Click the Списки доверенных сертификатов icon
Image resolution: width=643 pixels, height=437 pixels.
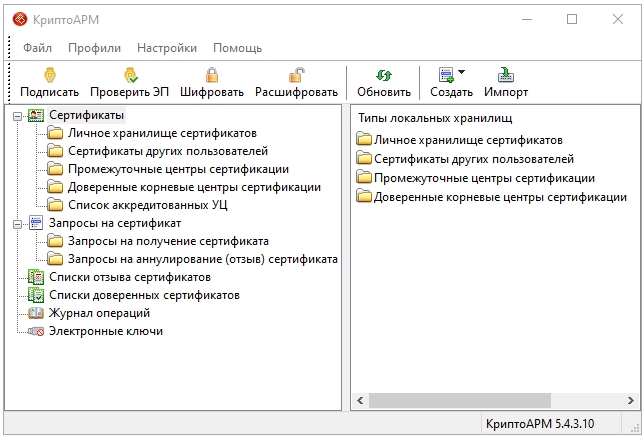click(36, 295)
